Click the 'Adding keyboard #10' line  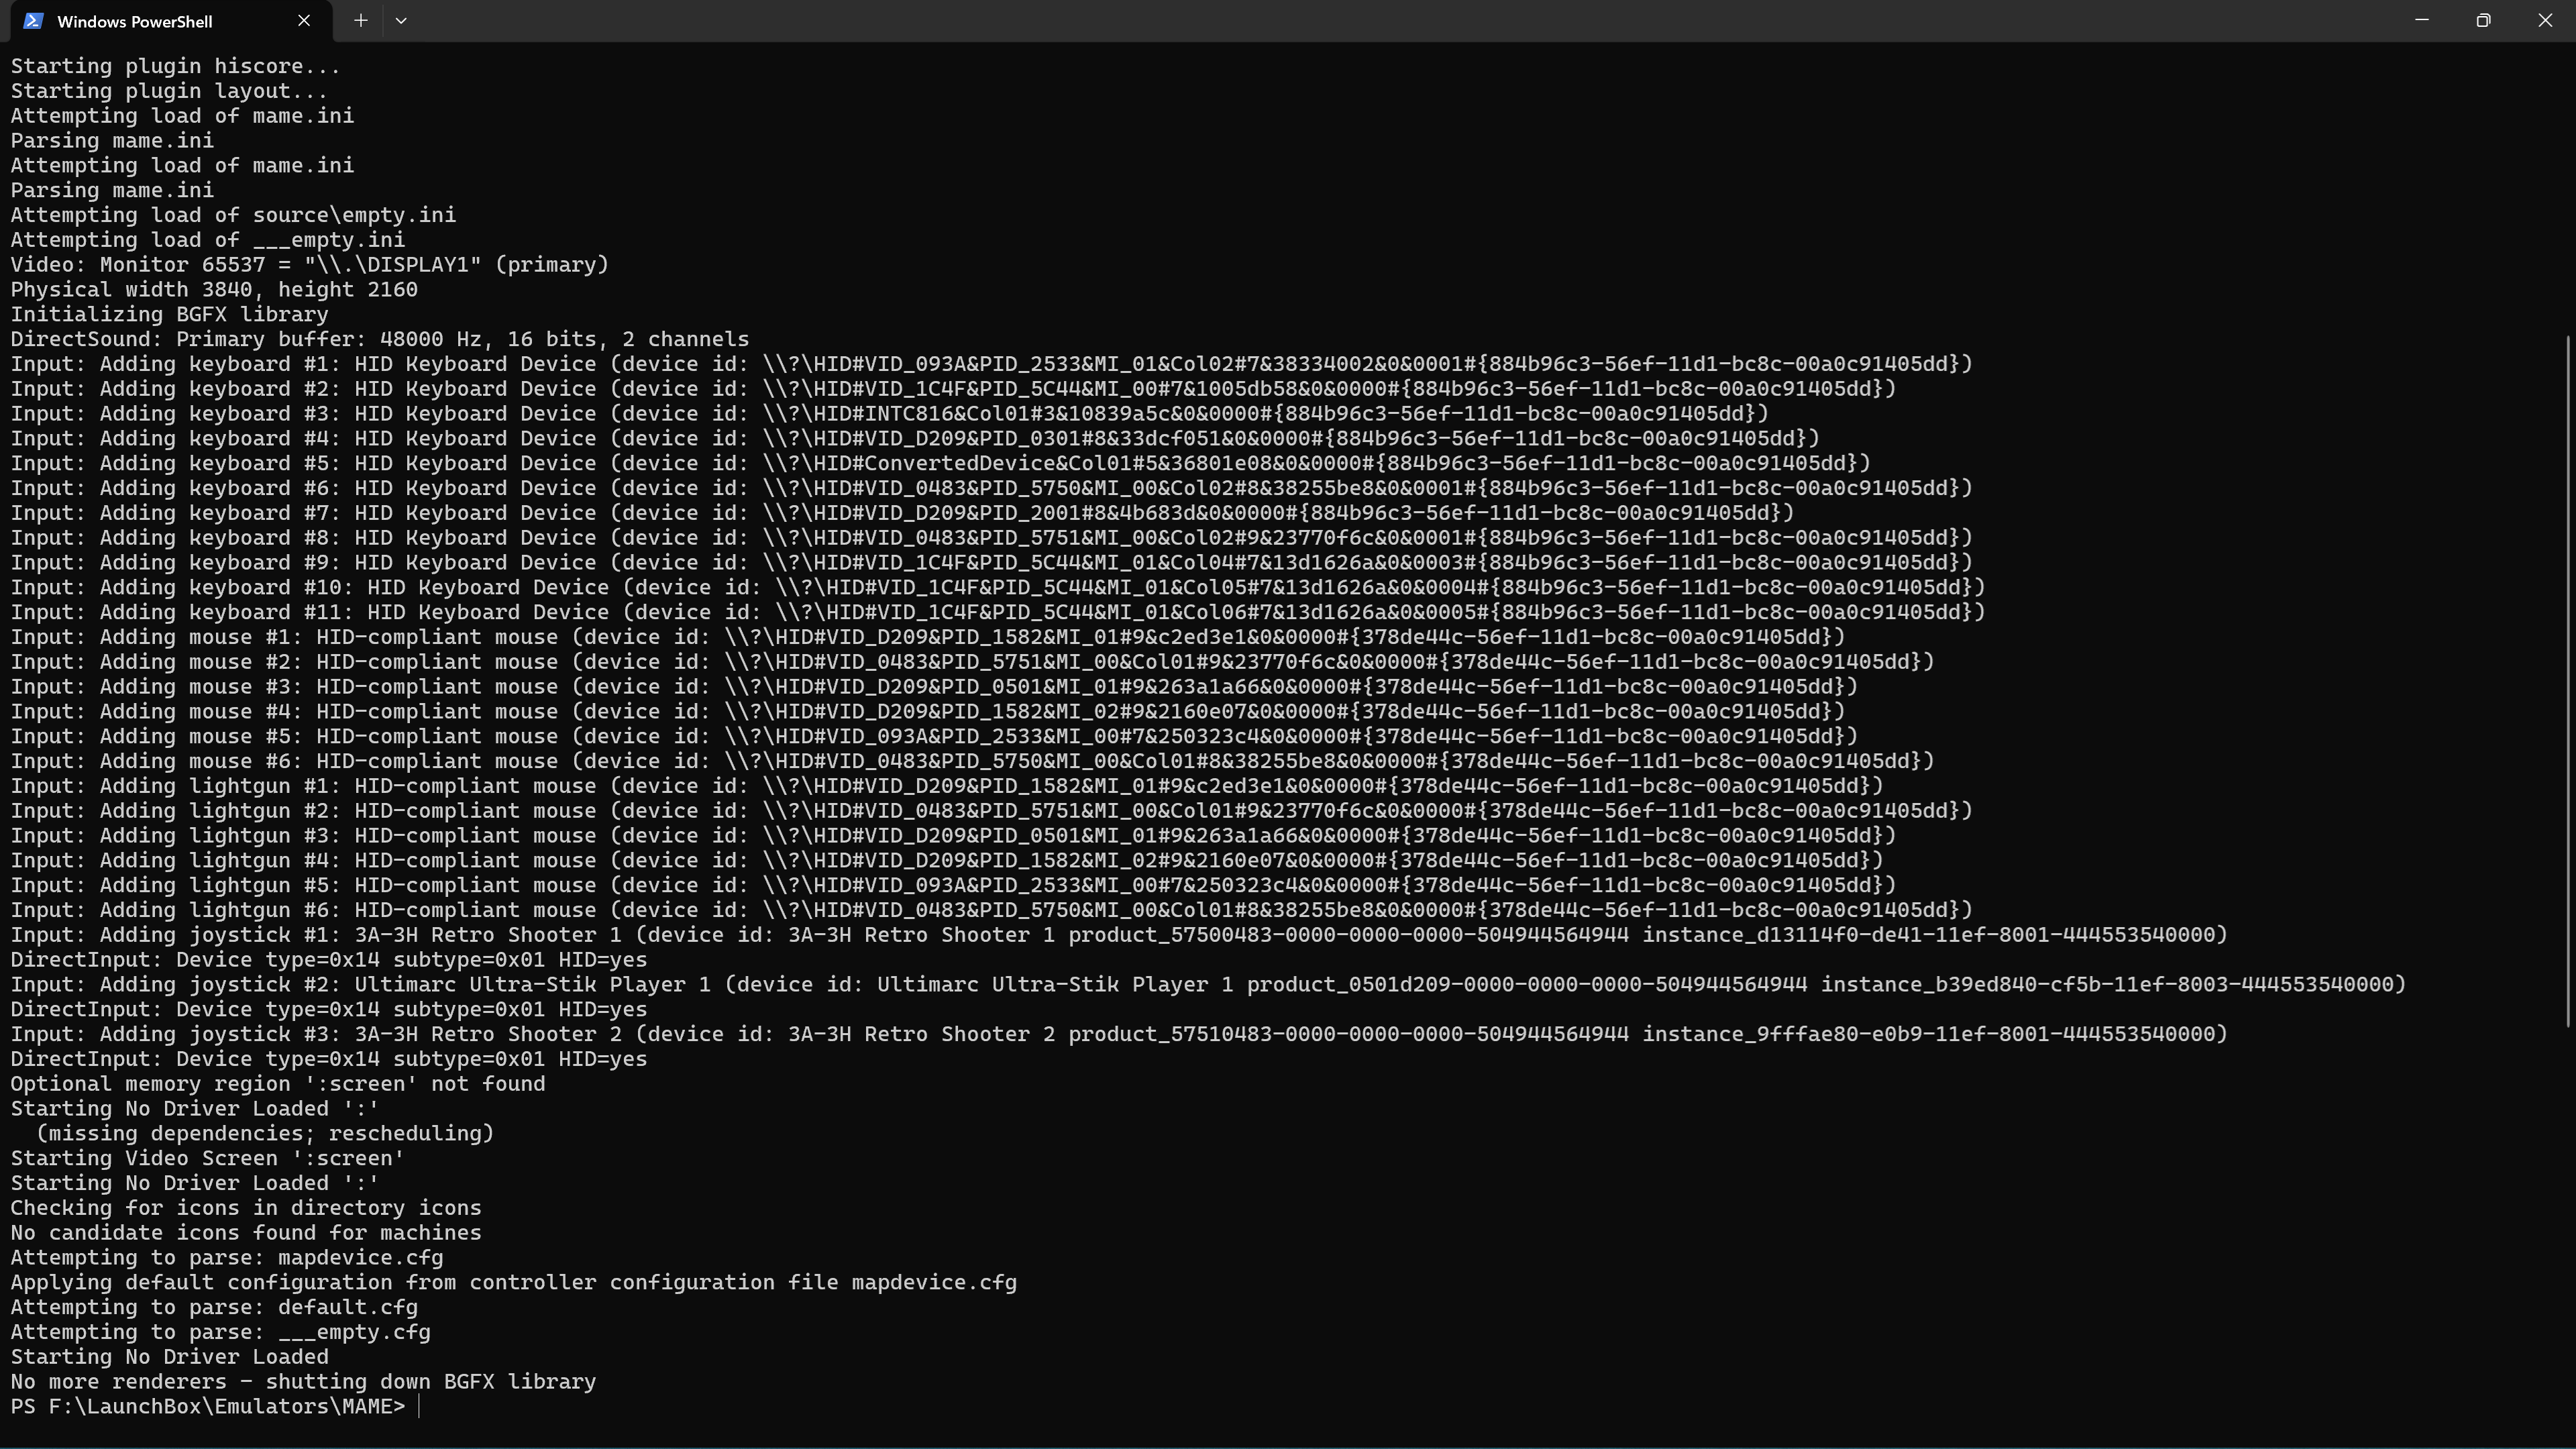click(x=998, y=588)
